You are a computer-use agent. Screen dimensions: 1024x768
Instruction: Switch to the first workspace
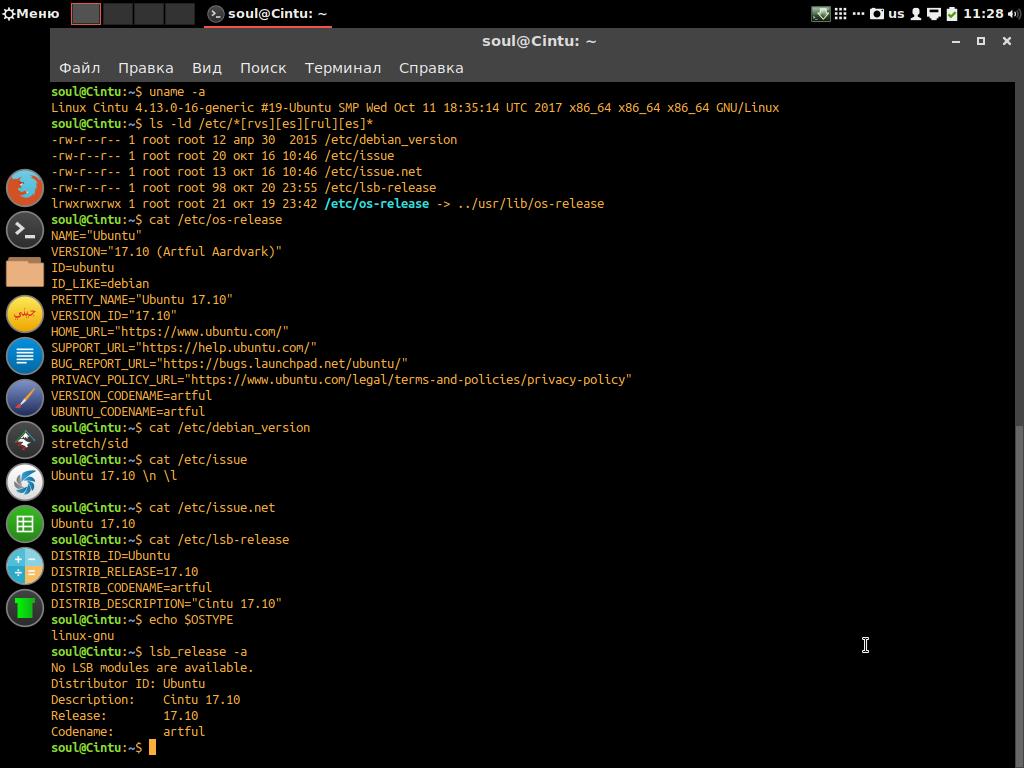[x=86, y=14]
